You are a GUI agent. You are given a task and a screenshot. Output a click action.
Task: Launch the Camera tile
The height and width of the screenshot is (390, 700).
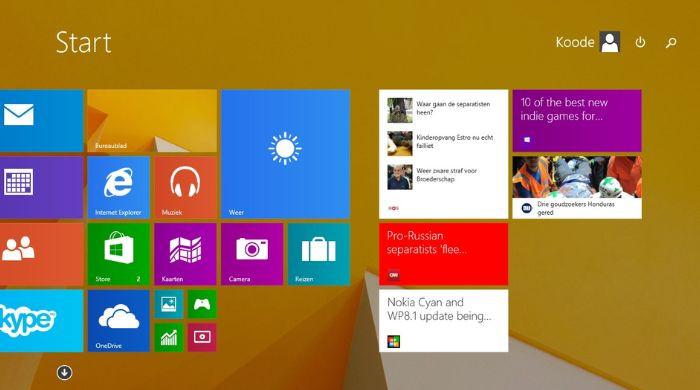(252, 254)
